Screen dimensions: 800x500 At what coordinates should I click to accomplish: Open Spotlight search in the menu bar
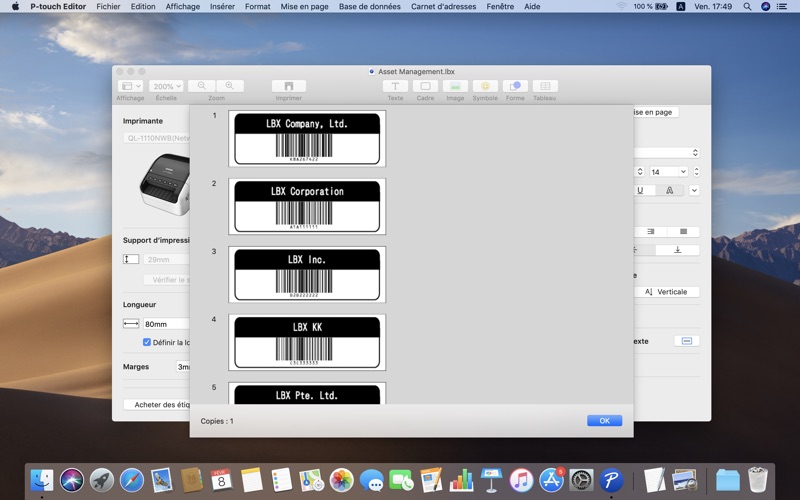pos(747,7)
